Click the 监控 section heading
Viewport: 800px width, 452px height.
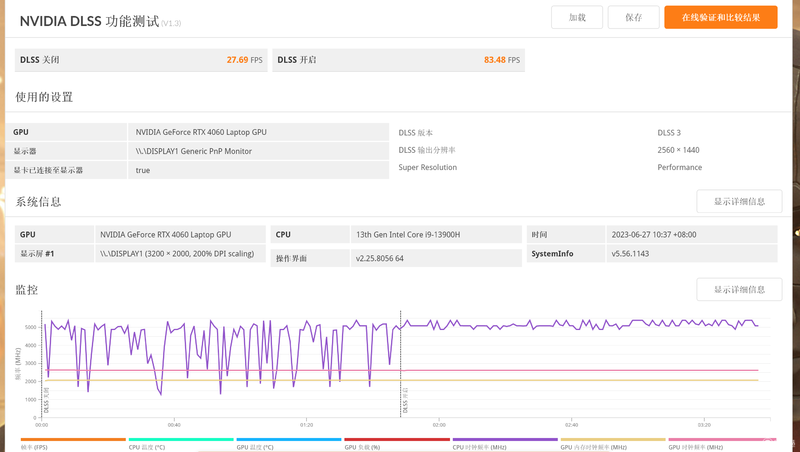click(x=27, y=290)
